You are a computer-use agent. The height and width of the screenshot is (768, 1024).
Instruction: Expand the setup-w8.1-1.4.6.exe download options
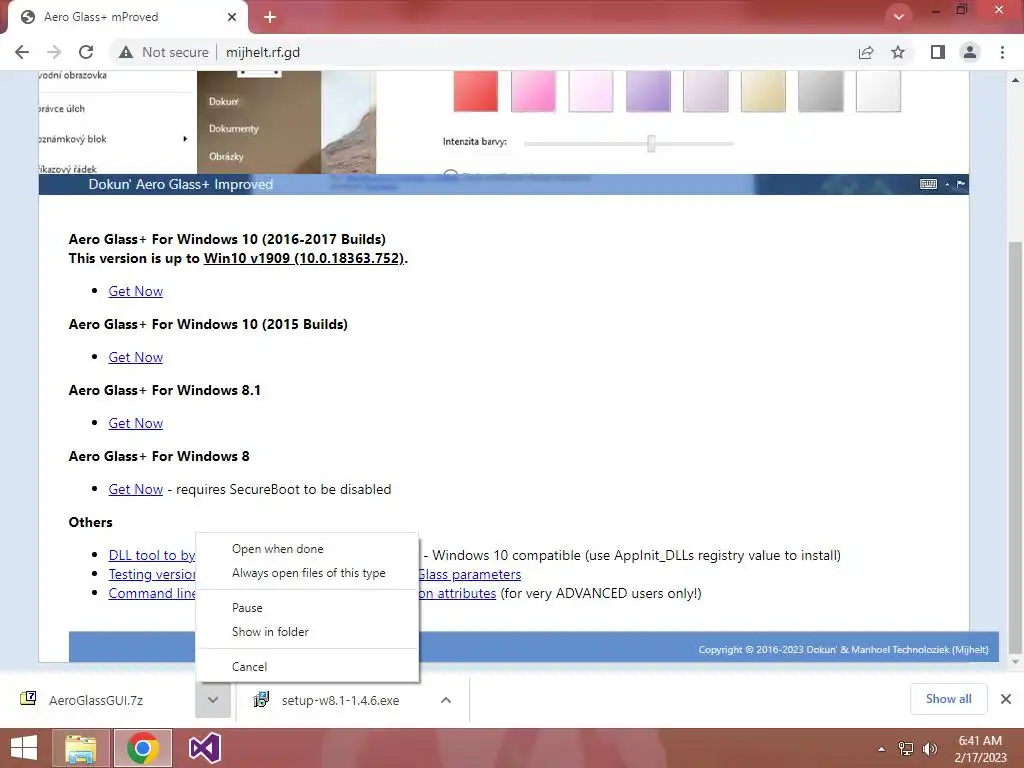tap(446, 700)
